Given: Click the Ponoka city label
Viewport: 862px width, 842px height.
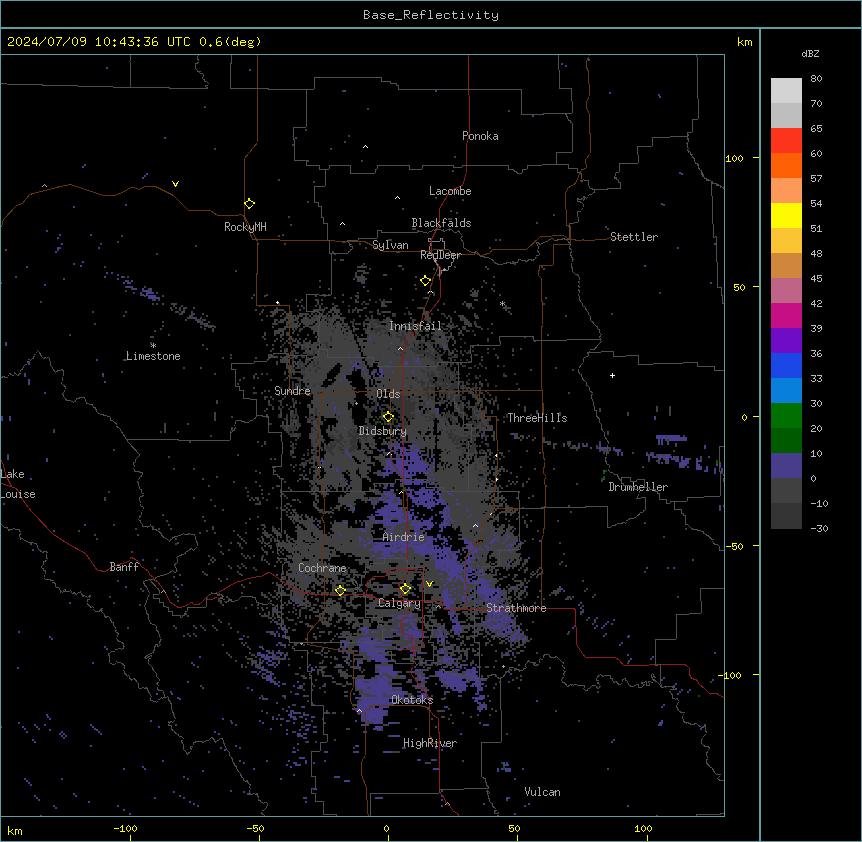Looking at the screenshot, I should pyautogui.click(x=480, y=136).
